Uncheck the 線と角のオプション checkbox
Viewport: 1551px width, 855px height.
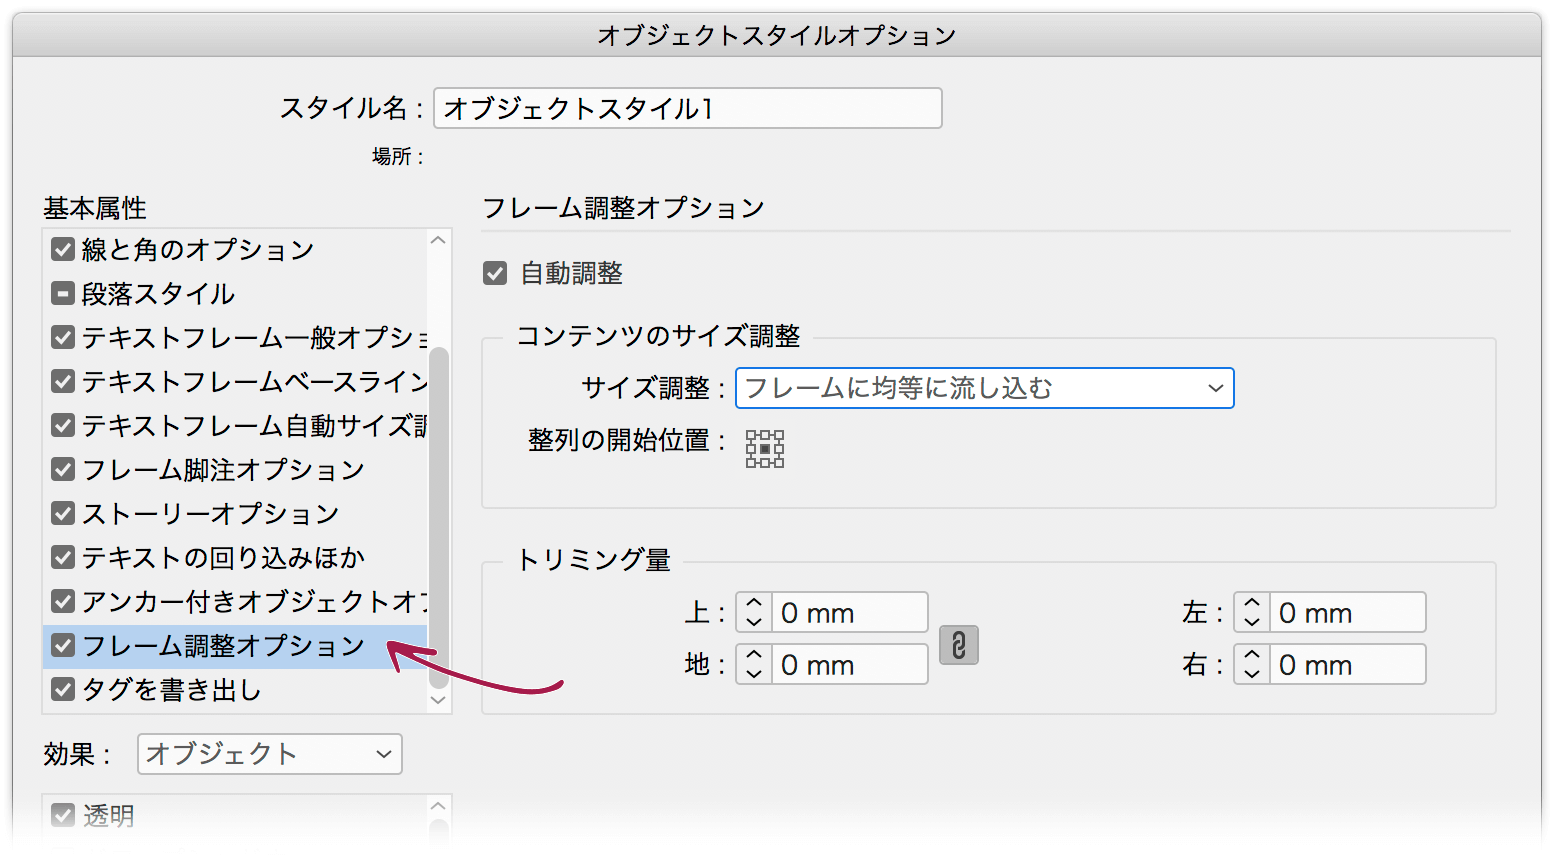tap(63, 249)
